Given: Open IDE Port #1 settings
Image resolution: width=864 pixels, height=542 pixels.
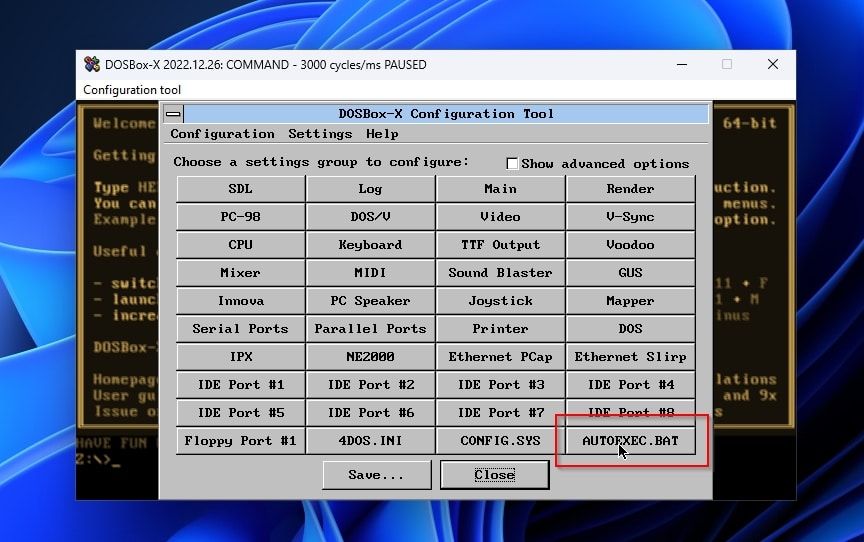Looking at the screenshot, I should click(240, 385).
